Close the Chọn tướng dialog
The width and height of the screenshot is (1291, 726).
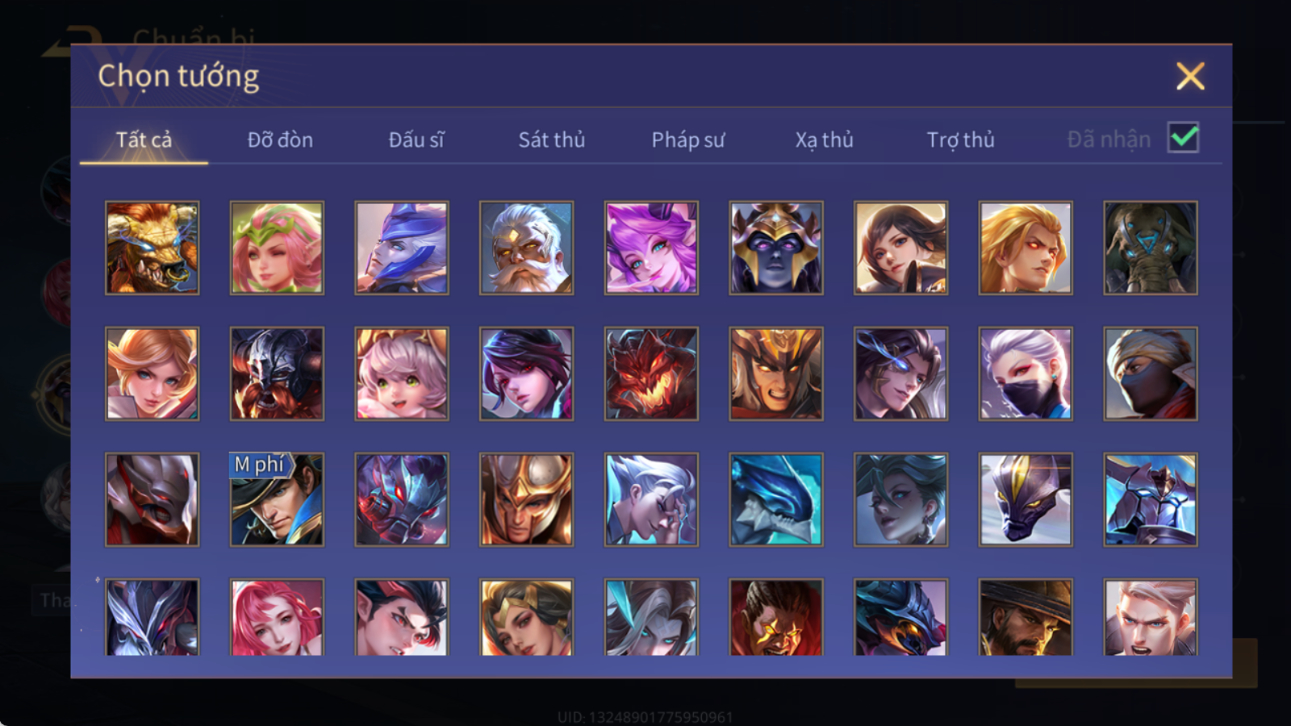click(1190, 76)
